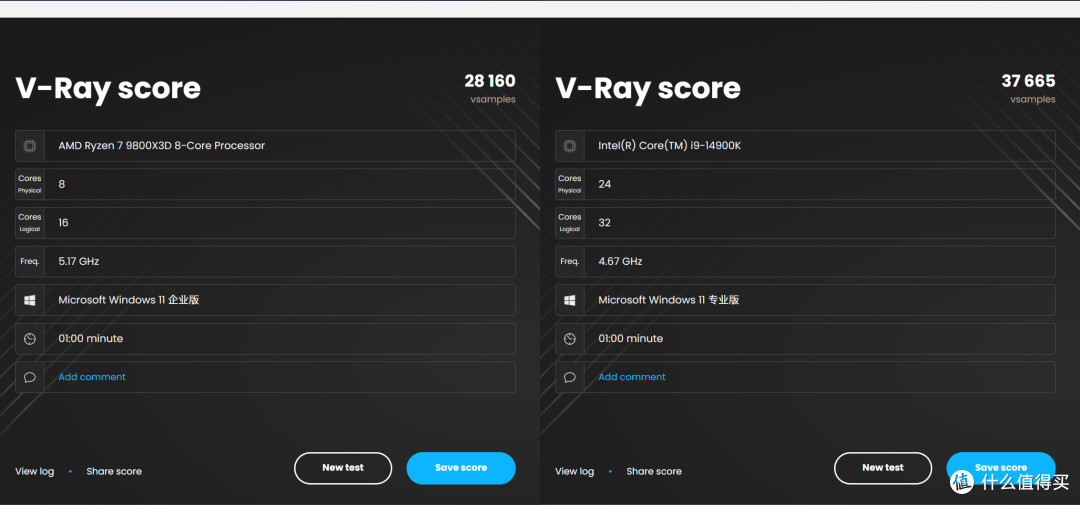Screen dimensions: 1080x505
Task: Click the 37 665 vsamples score value
Action: coord(1028,81)
